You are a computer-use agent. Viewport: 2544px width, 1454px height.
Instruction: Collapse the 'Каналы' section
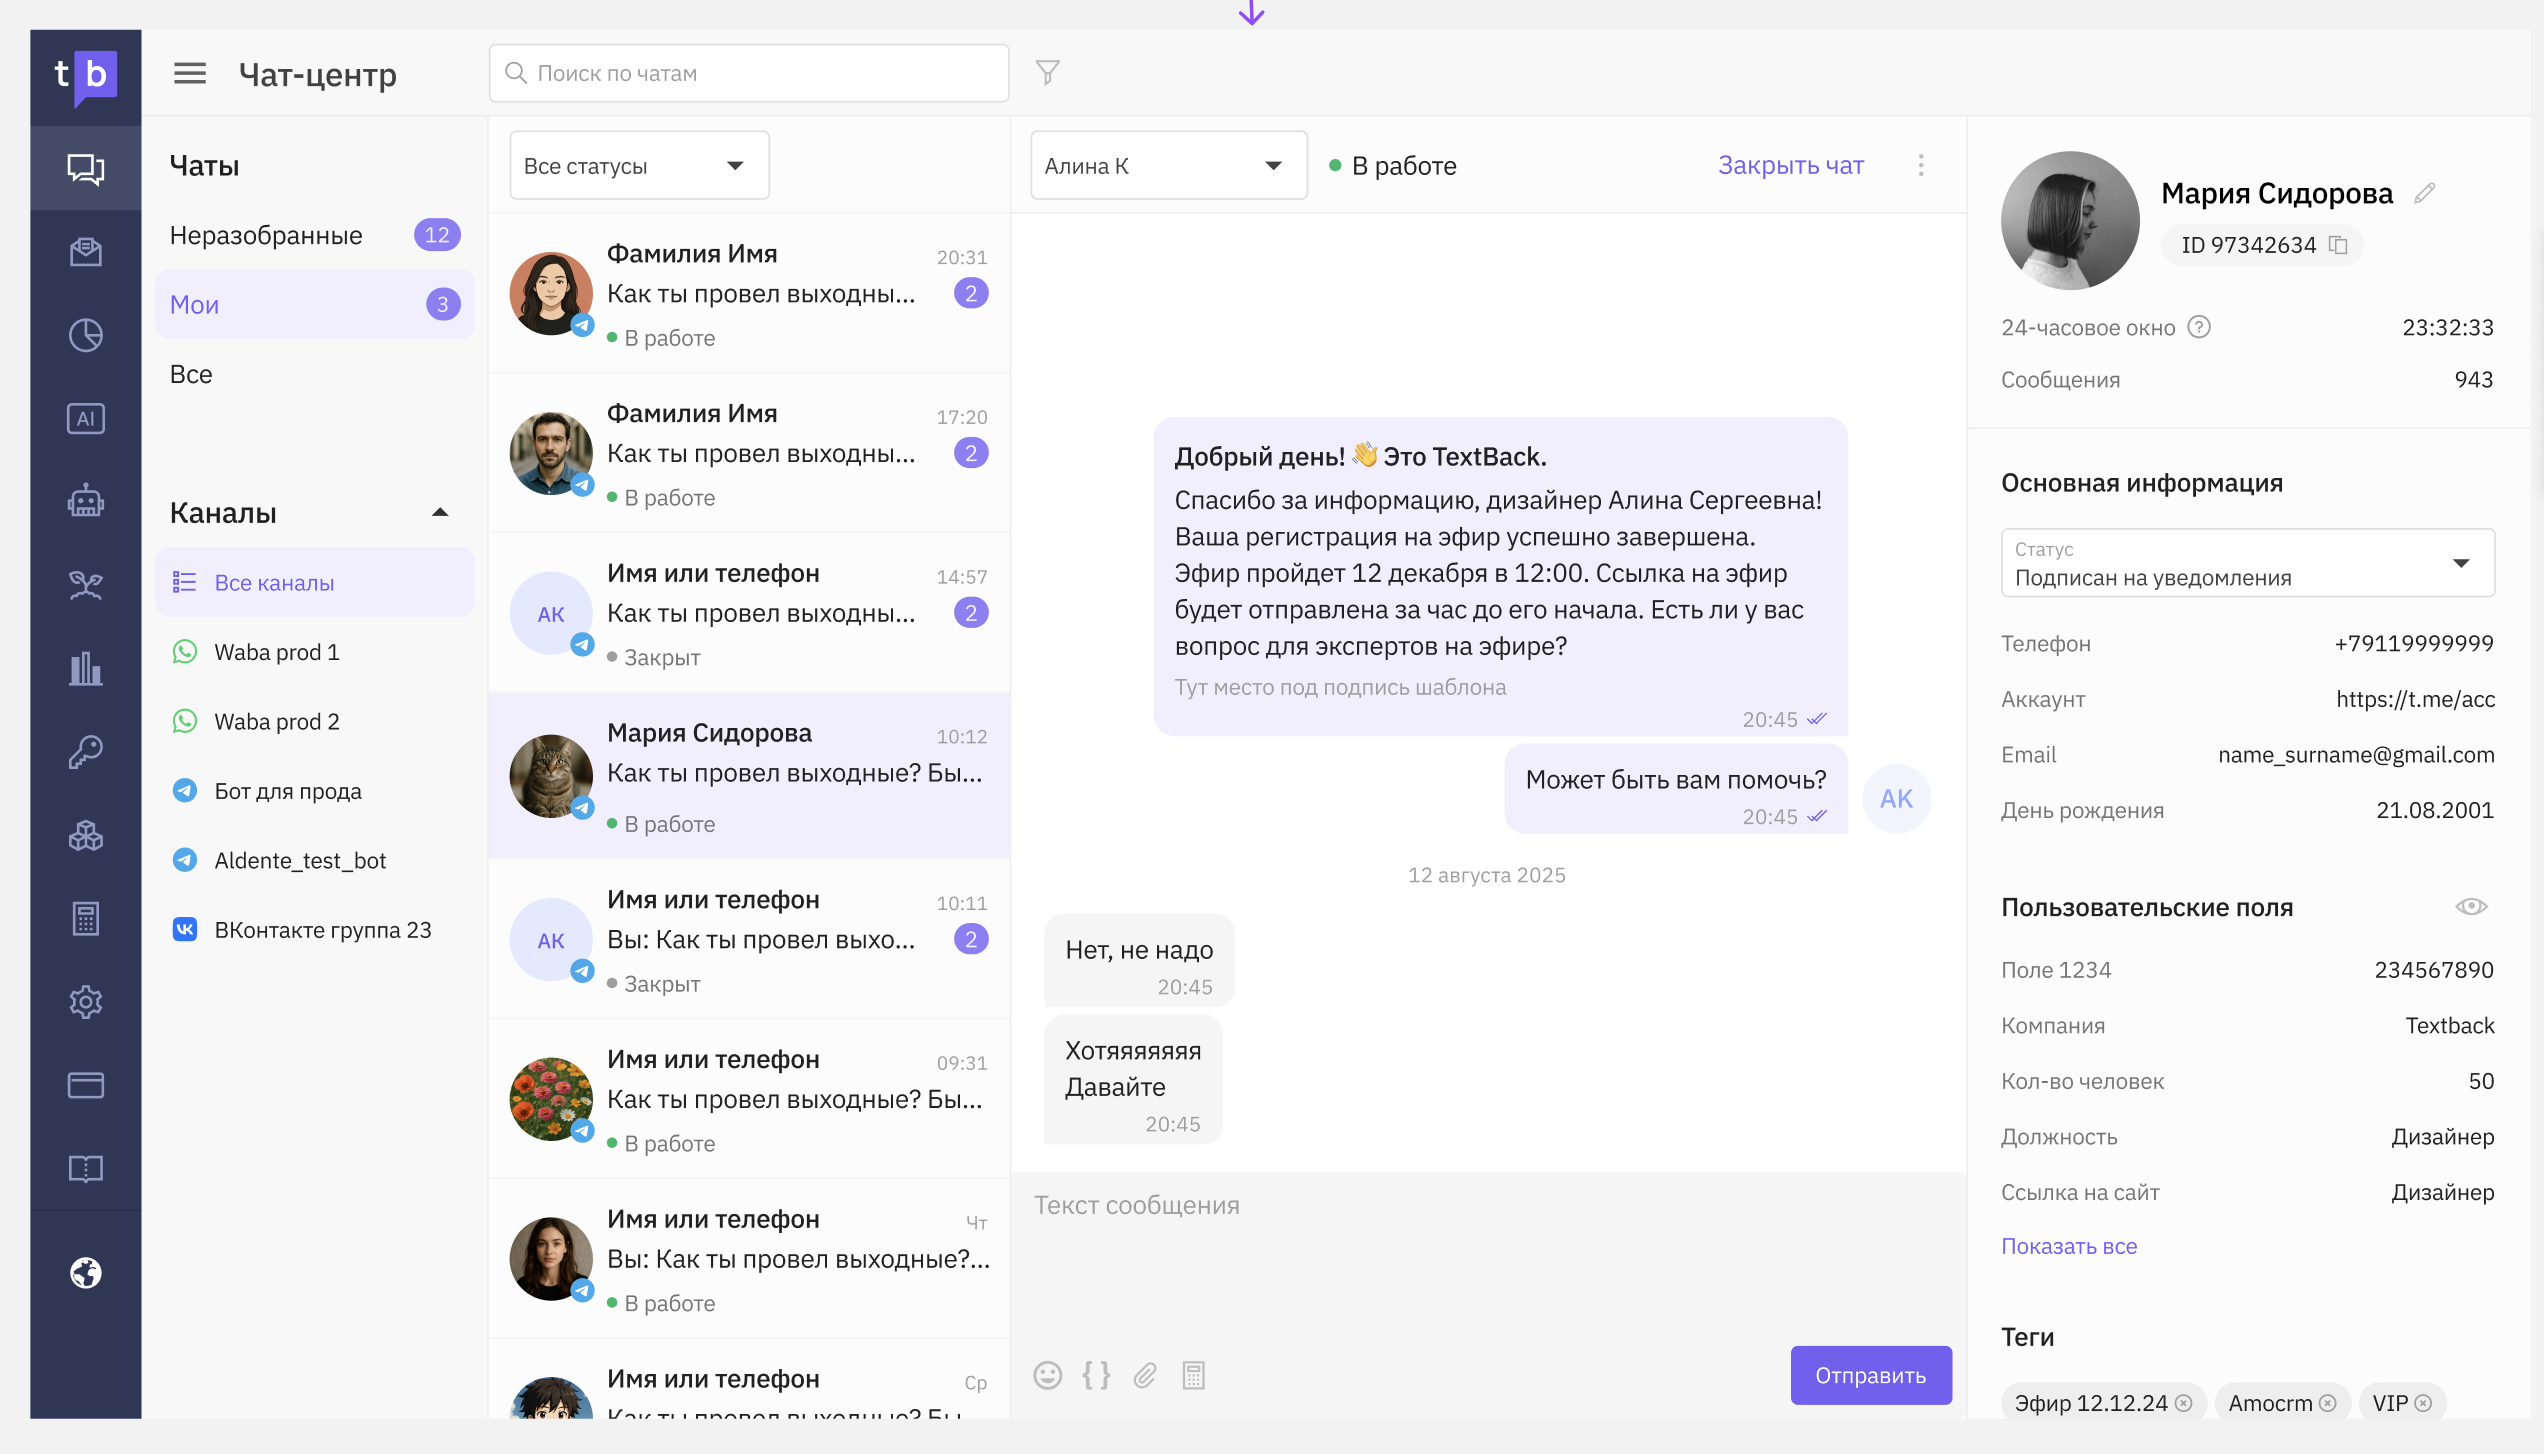[440, 513]
